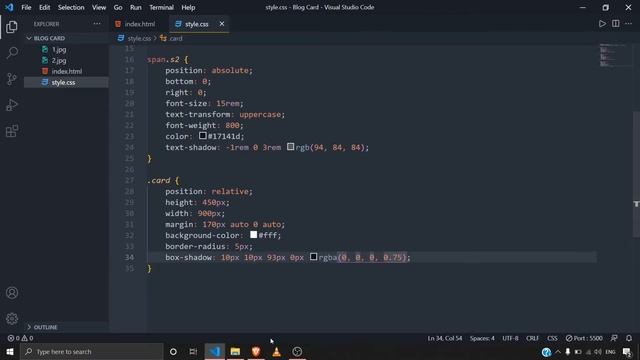Click Ln 34, Col 54 status item
The height and width of the screenshot is (360, 640).
pos(444,338)
